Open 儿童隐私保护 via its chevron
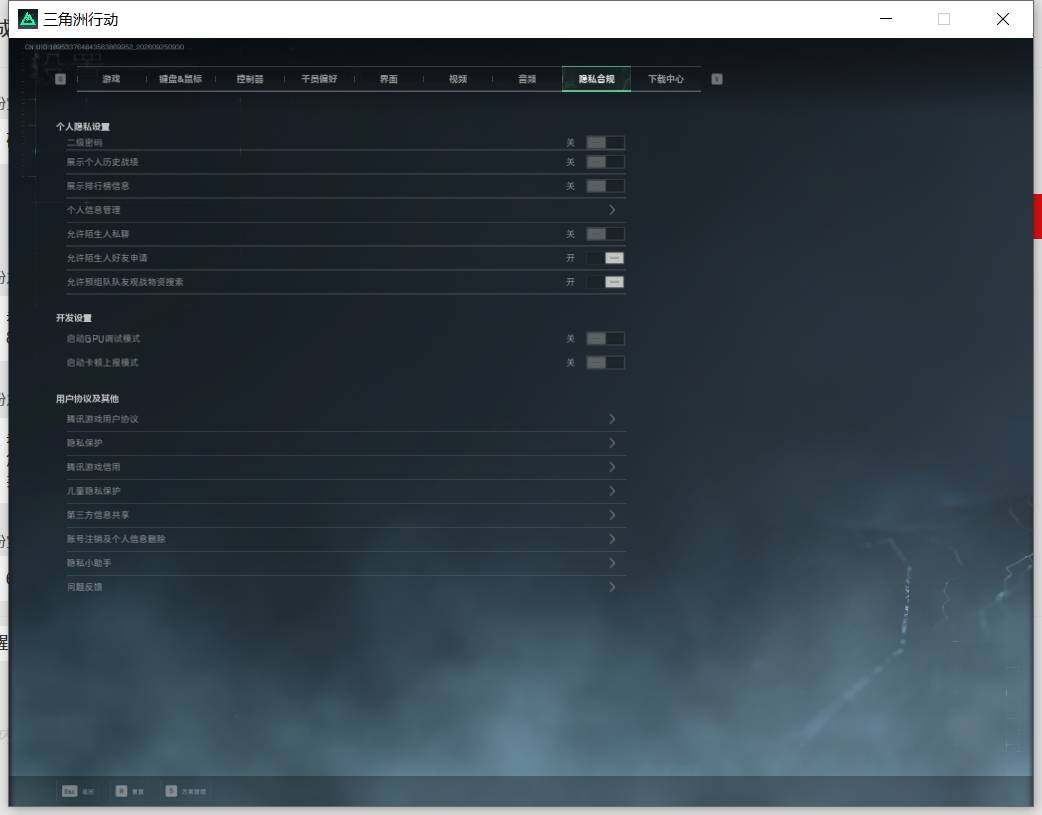Screen dimensions: 1042x815 coord(612,491)
